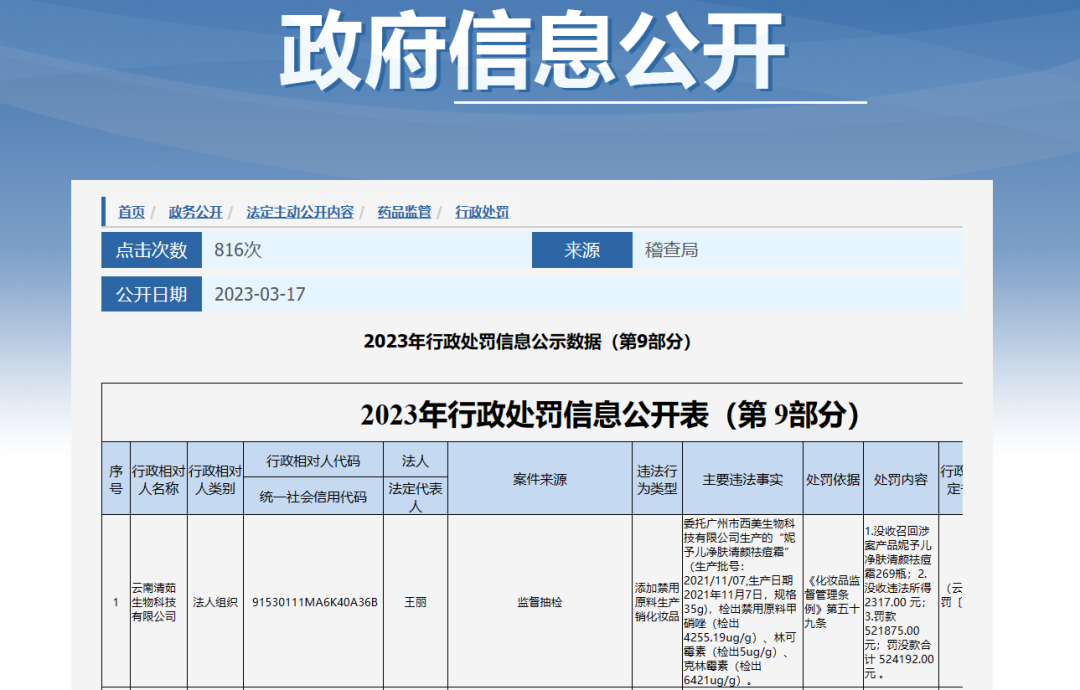Click the credit code 91530111MA6K40A36B cell
The height and width of the screenshot is (690, 1080).
(x=314, y=602)
